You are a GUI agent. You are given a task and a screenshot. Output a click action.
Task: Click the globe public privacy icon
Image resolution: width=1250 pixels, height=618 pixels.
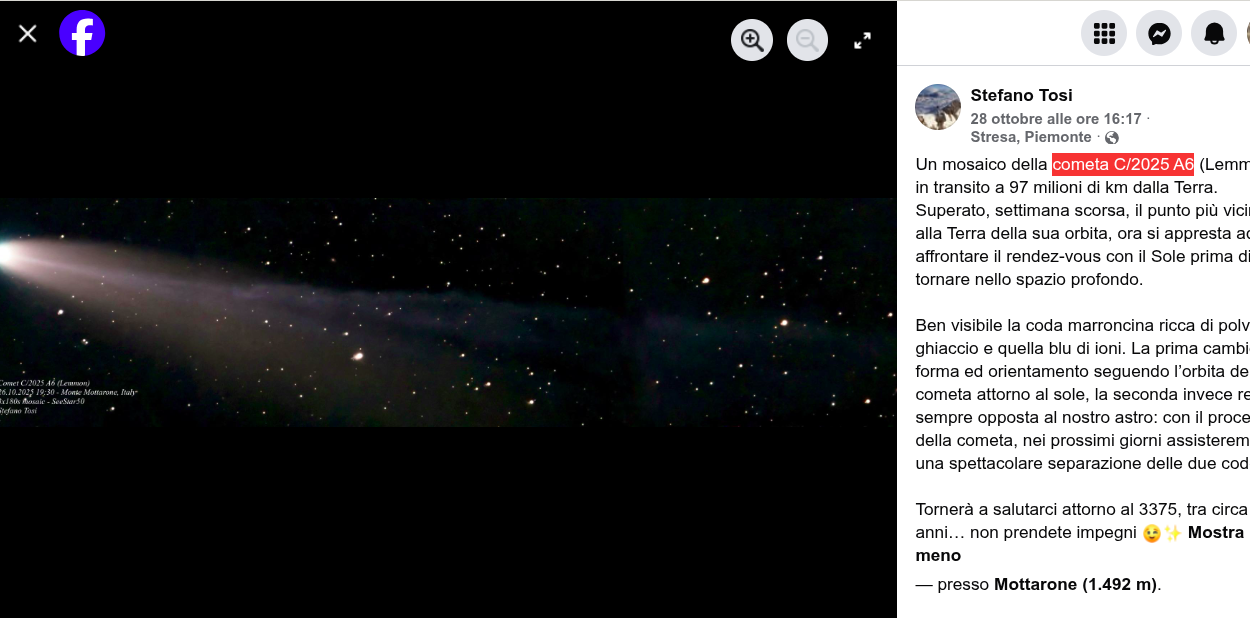(1112, 138)
